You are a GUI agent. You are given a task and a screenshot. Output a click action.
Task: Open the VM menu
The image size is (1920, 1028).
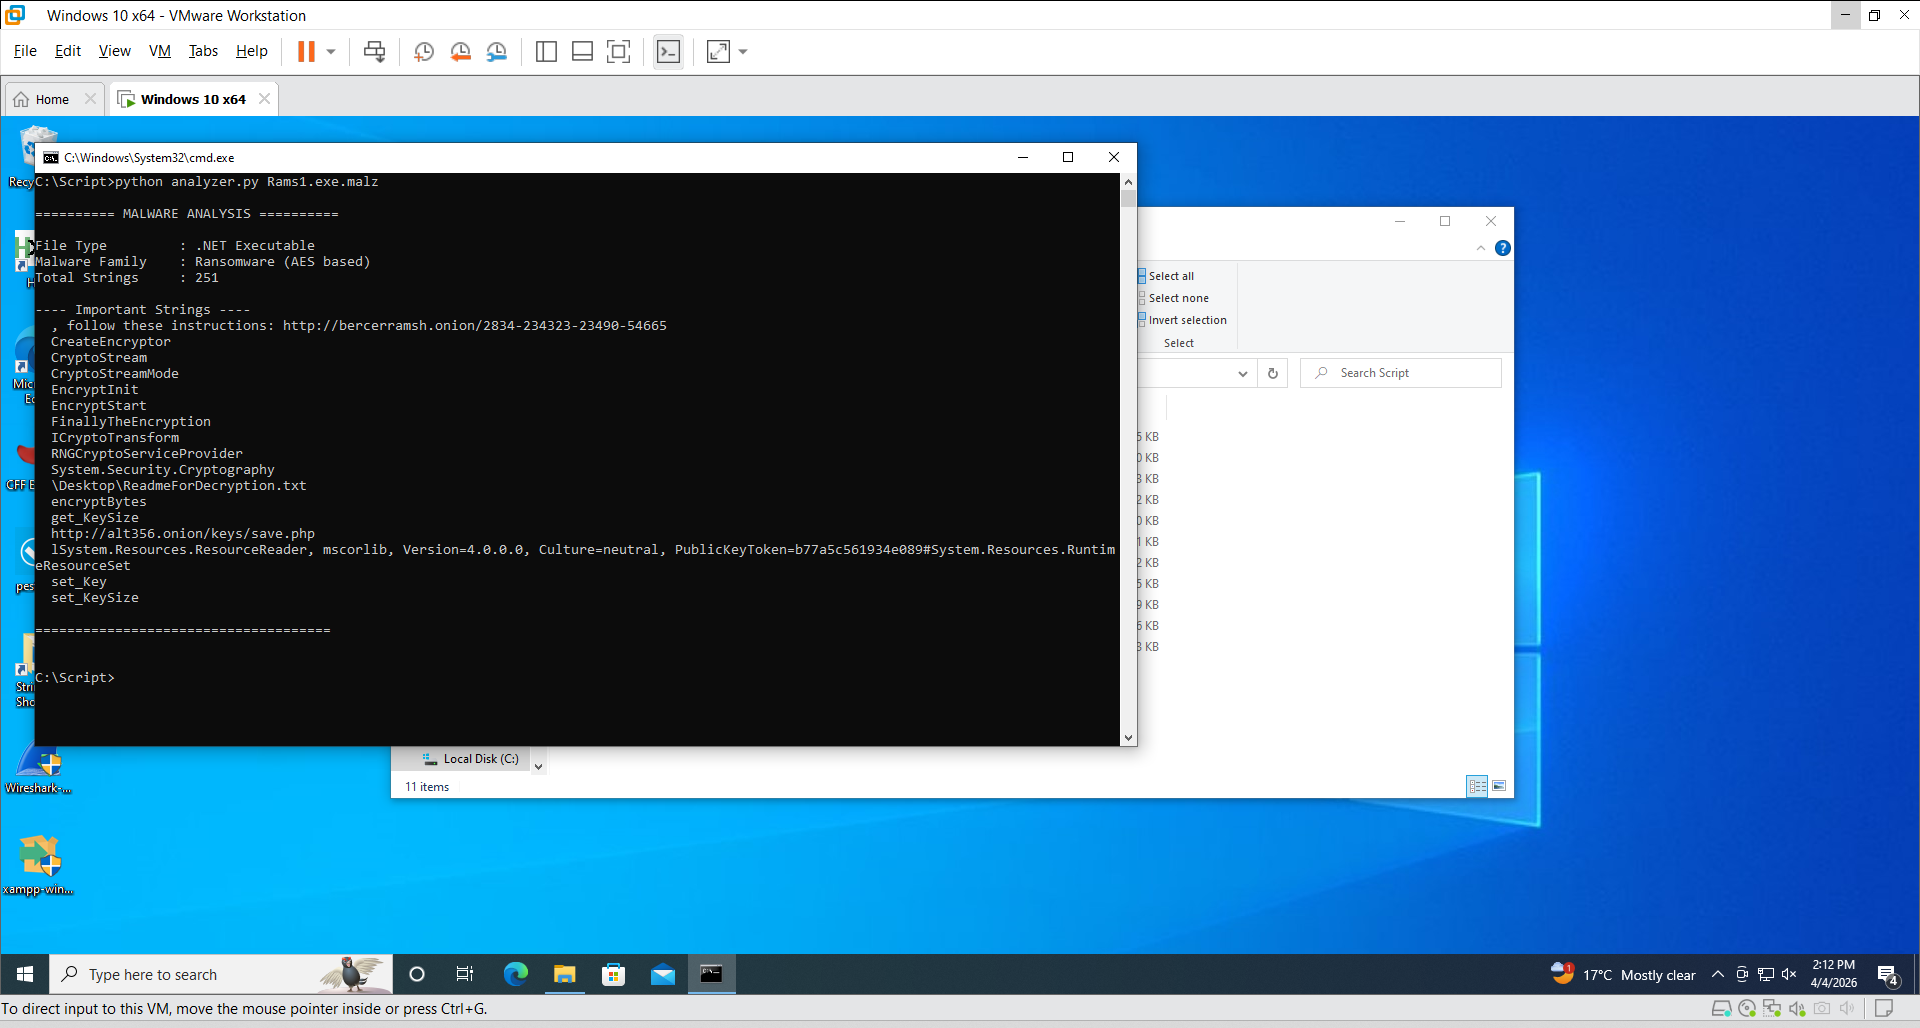(x=159, y=51)
